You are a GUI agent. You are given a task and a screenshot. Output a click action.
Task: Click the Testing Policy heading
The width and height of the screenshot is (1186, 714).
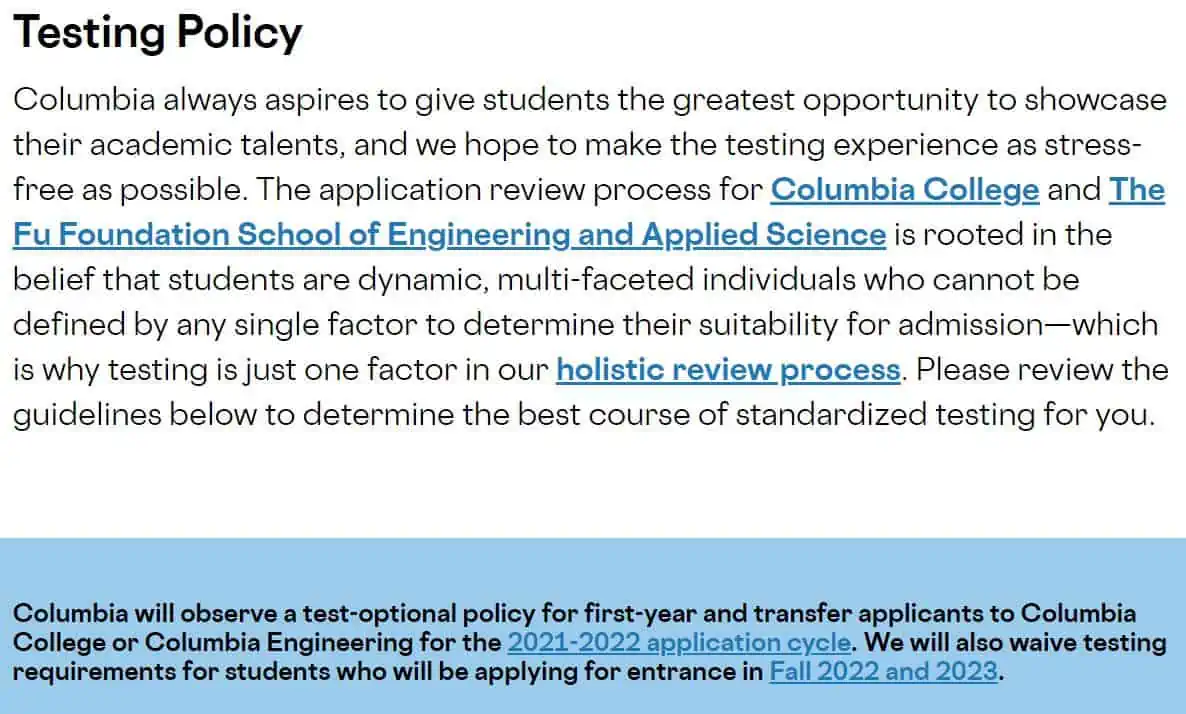157,33
